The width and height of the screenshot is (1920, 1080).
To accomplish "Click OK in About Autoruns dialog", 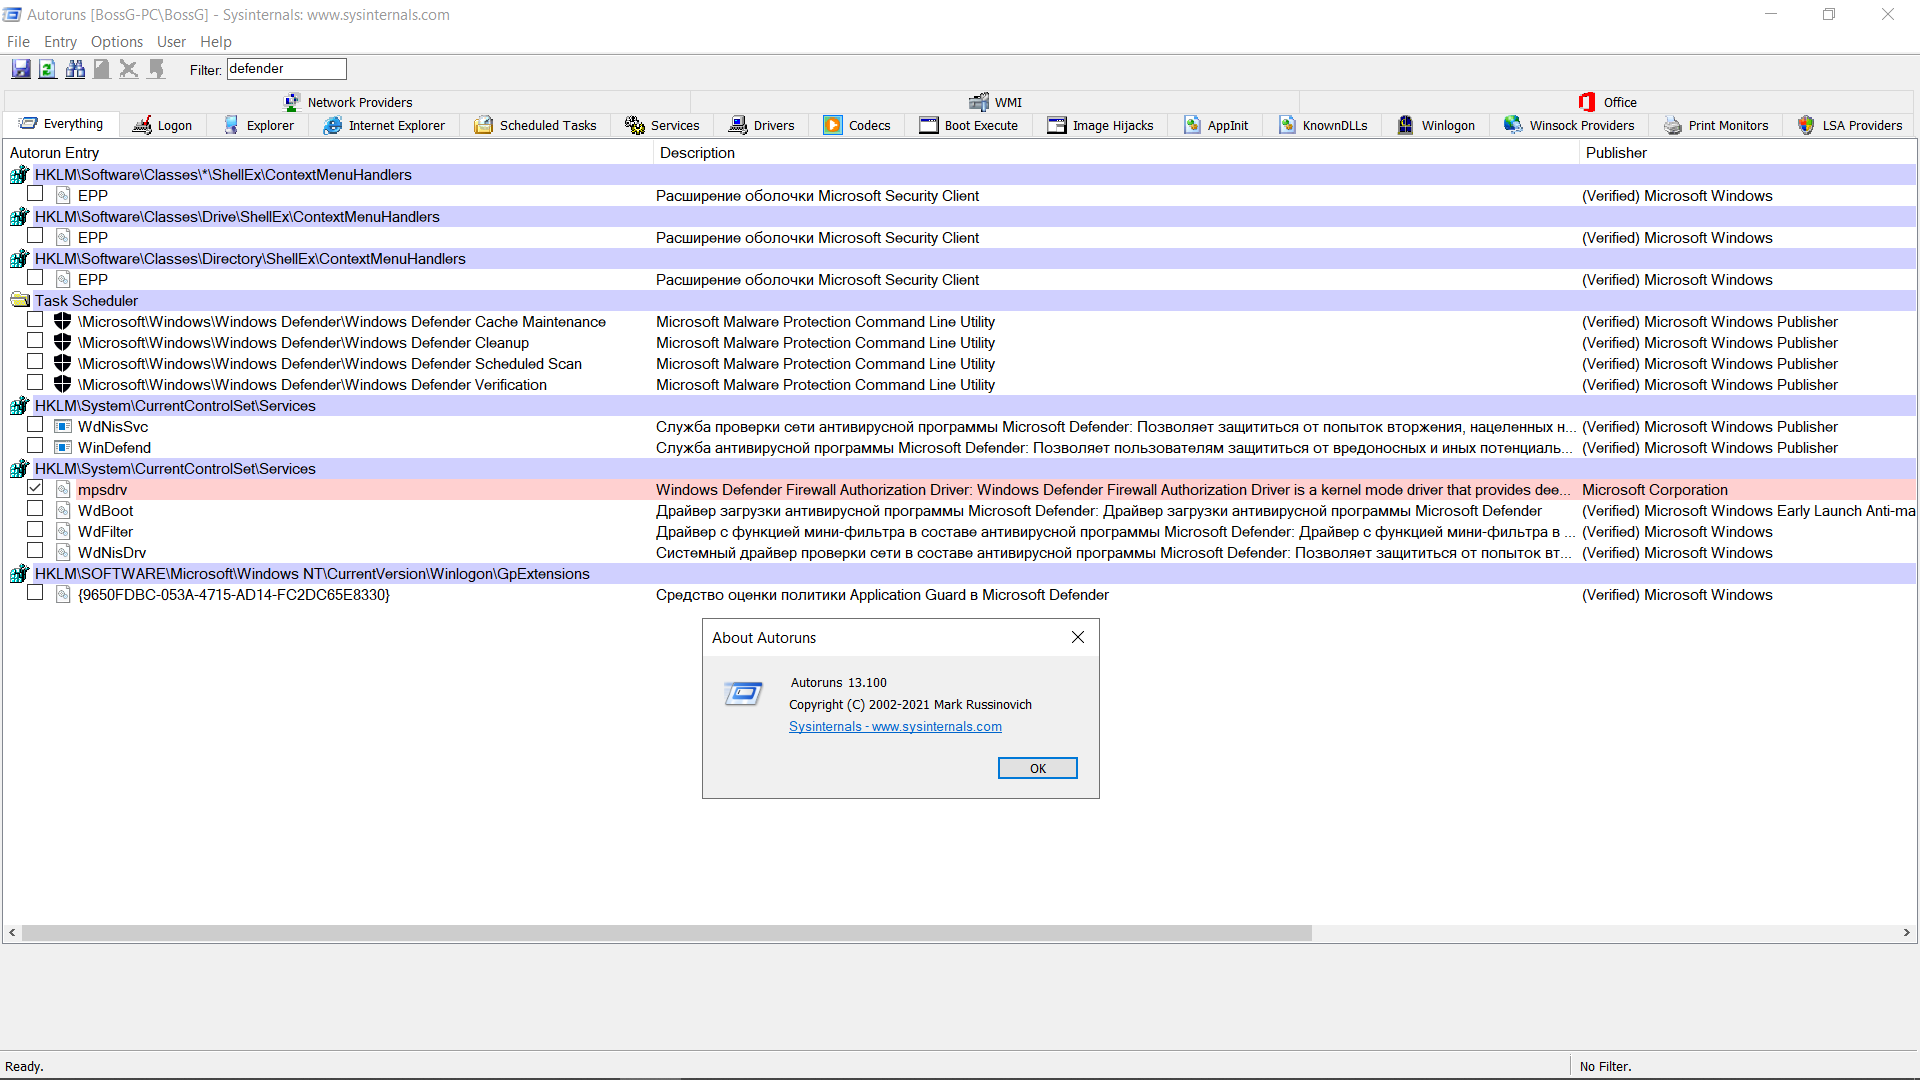I will [x=1038, y=768].
